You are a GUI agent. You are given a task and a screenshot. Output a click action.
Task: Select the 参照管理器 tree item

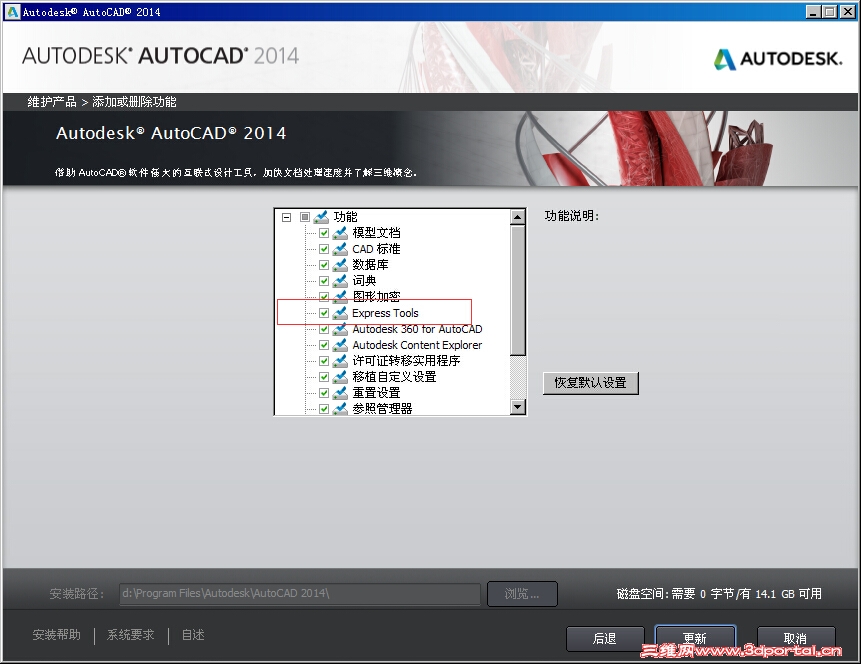click(382, 409)
